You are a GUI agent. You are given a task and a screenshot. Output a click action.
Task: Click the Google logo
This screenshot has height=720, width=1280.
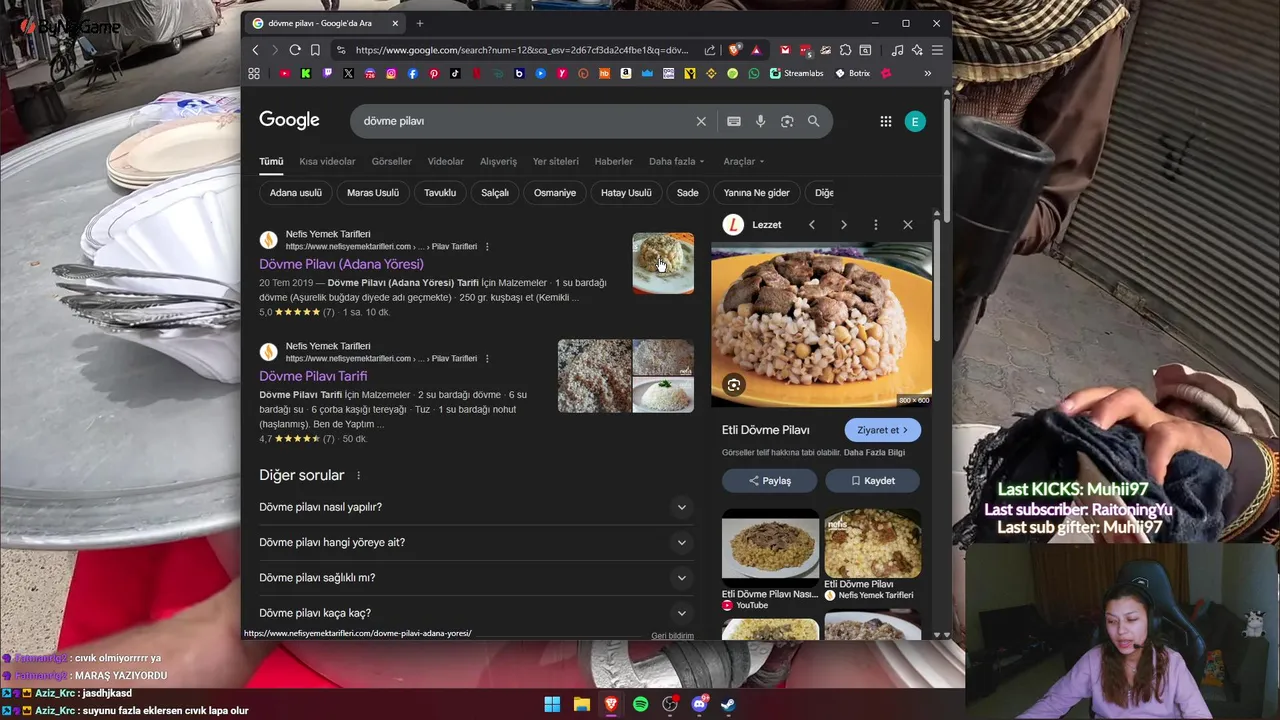(x=289, y=120)
